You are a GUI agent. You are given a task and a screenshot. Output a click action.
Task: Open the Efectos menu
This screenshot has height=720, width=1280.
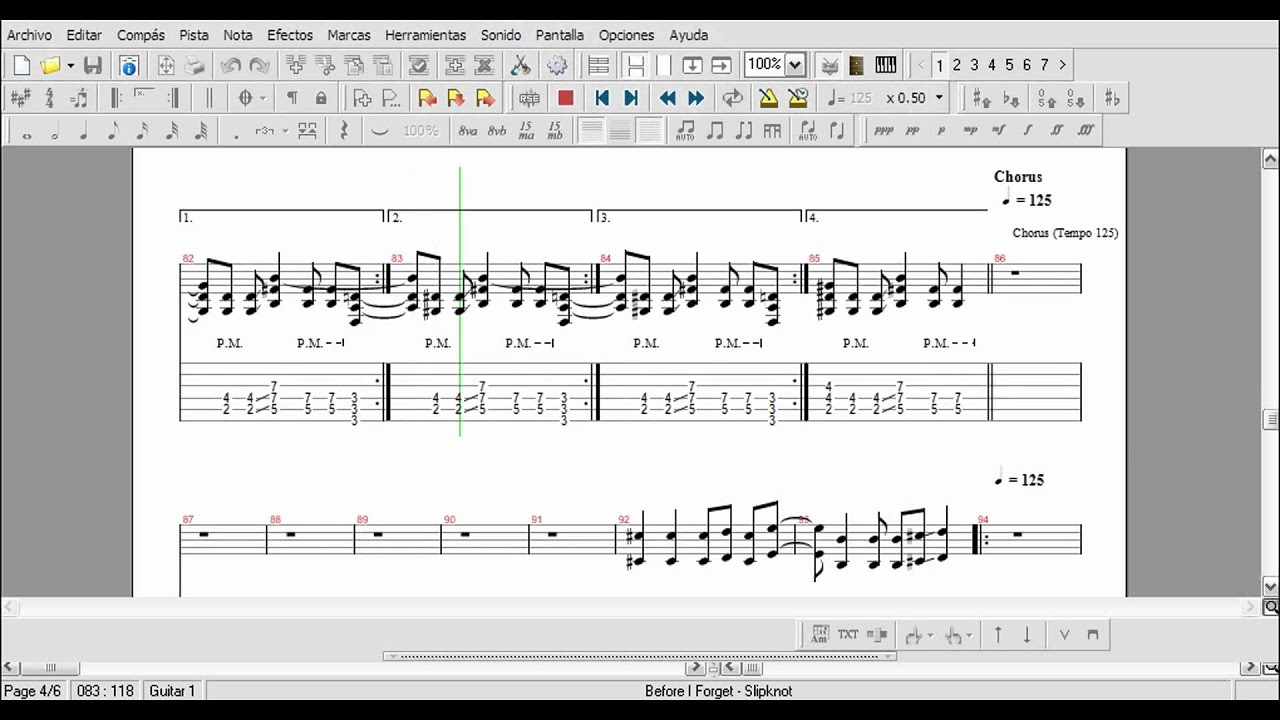[290, 35]
